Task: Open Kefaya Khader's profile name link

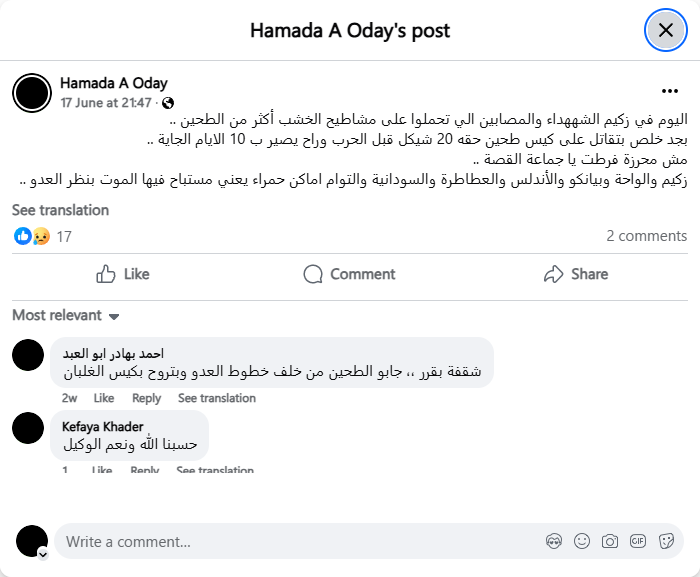Action: tap(102, 426)
